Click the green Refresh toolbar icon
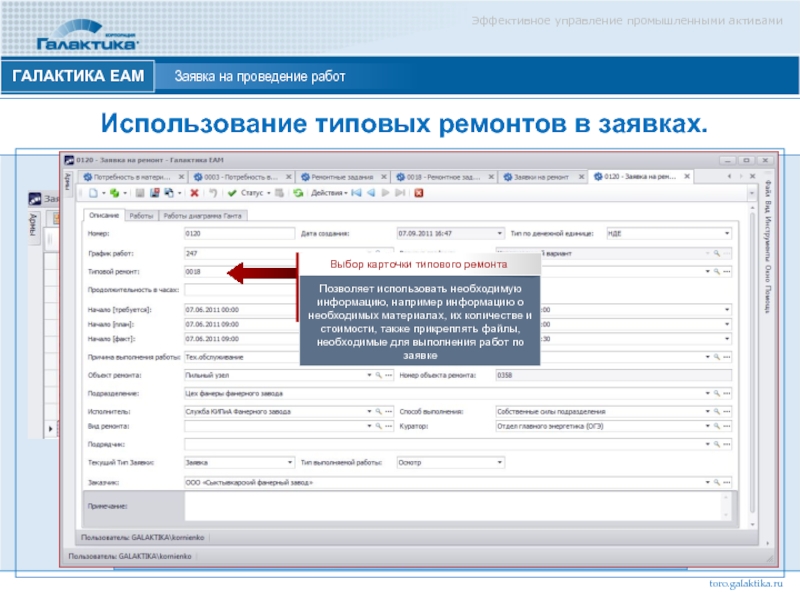The width and height of the screenshot is (800, 600). (x=298, y=193)
